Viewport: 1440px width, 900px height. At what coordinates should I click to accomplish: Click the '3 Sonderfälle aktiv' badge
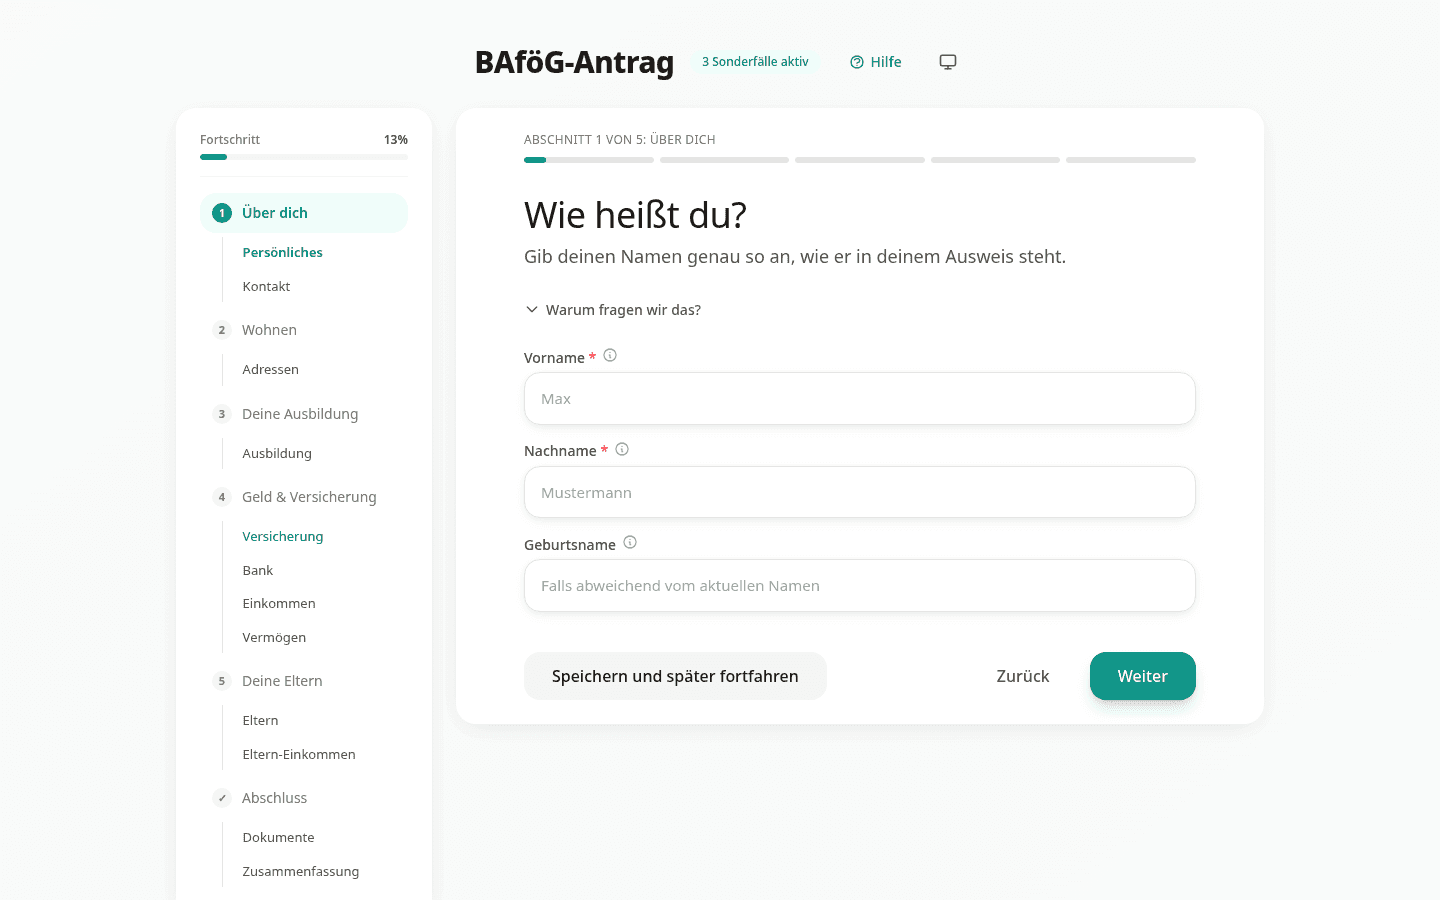[x=755, y=62]
